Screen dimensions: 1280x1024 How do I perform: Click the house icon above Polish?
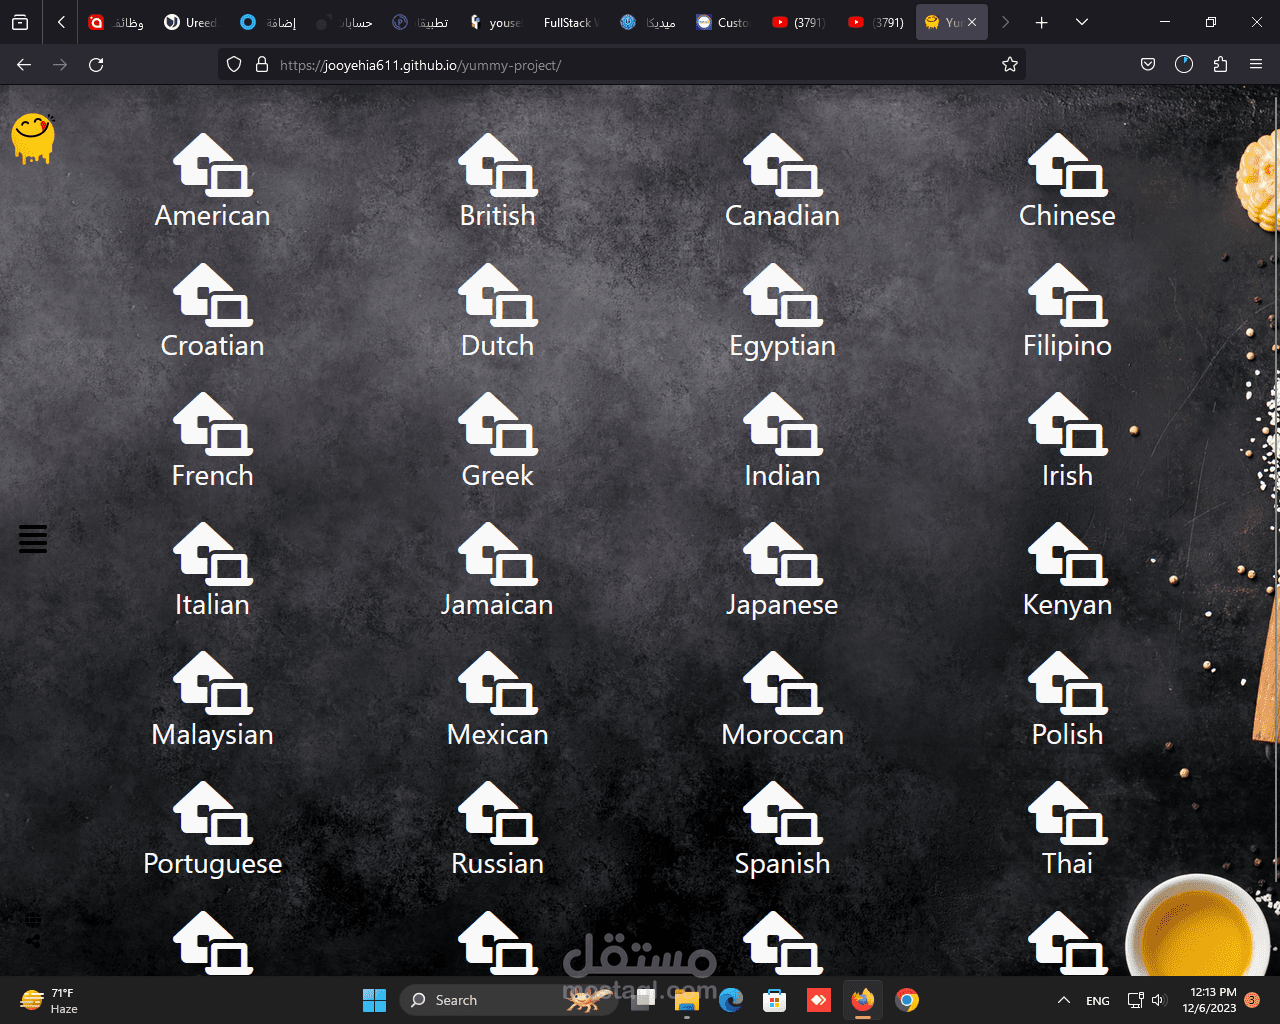tap(1068, 683)
